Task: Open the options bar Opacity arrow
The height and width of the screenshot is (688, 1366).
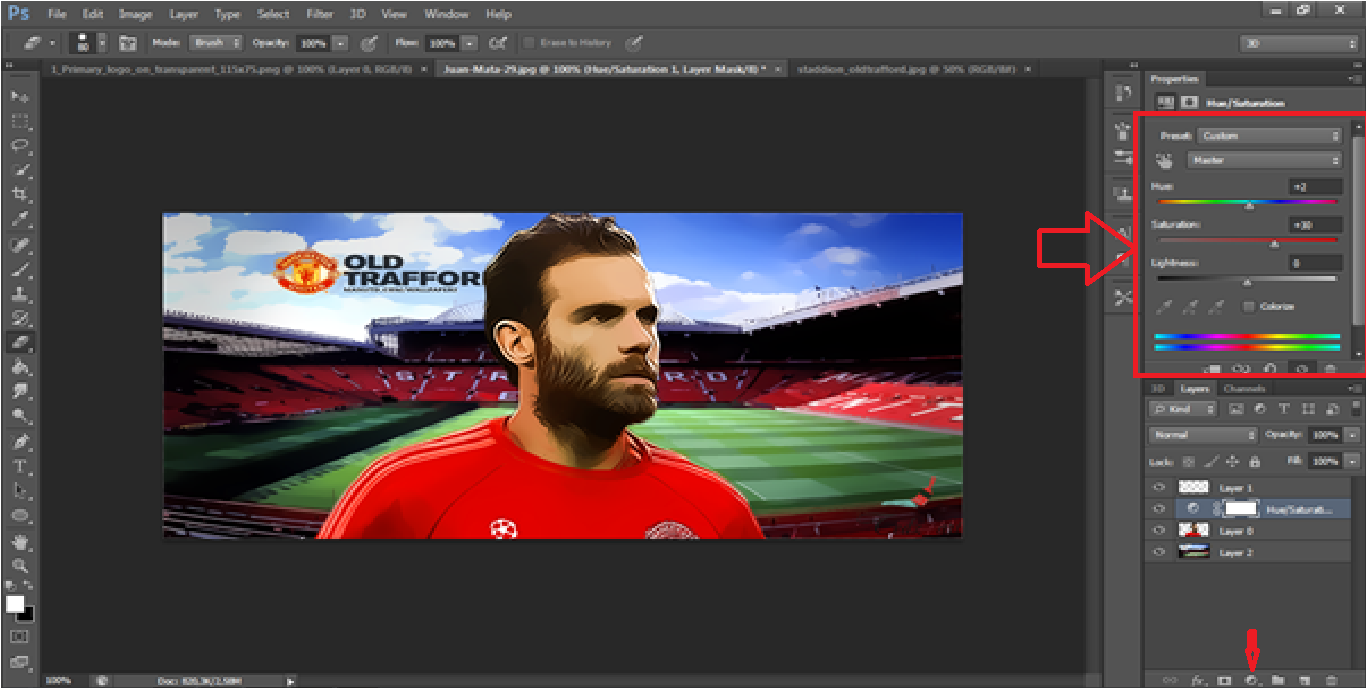Action: (x=341, y=43)
